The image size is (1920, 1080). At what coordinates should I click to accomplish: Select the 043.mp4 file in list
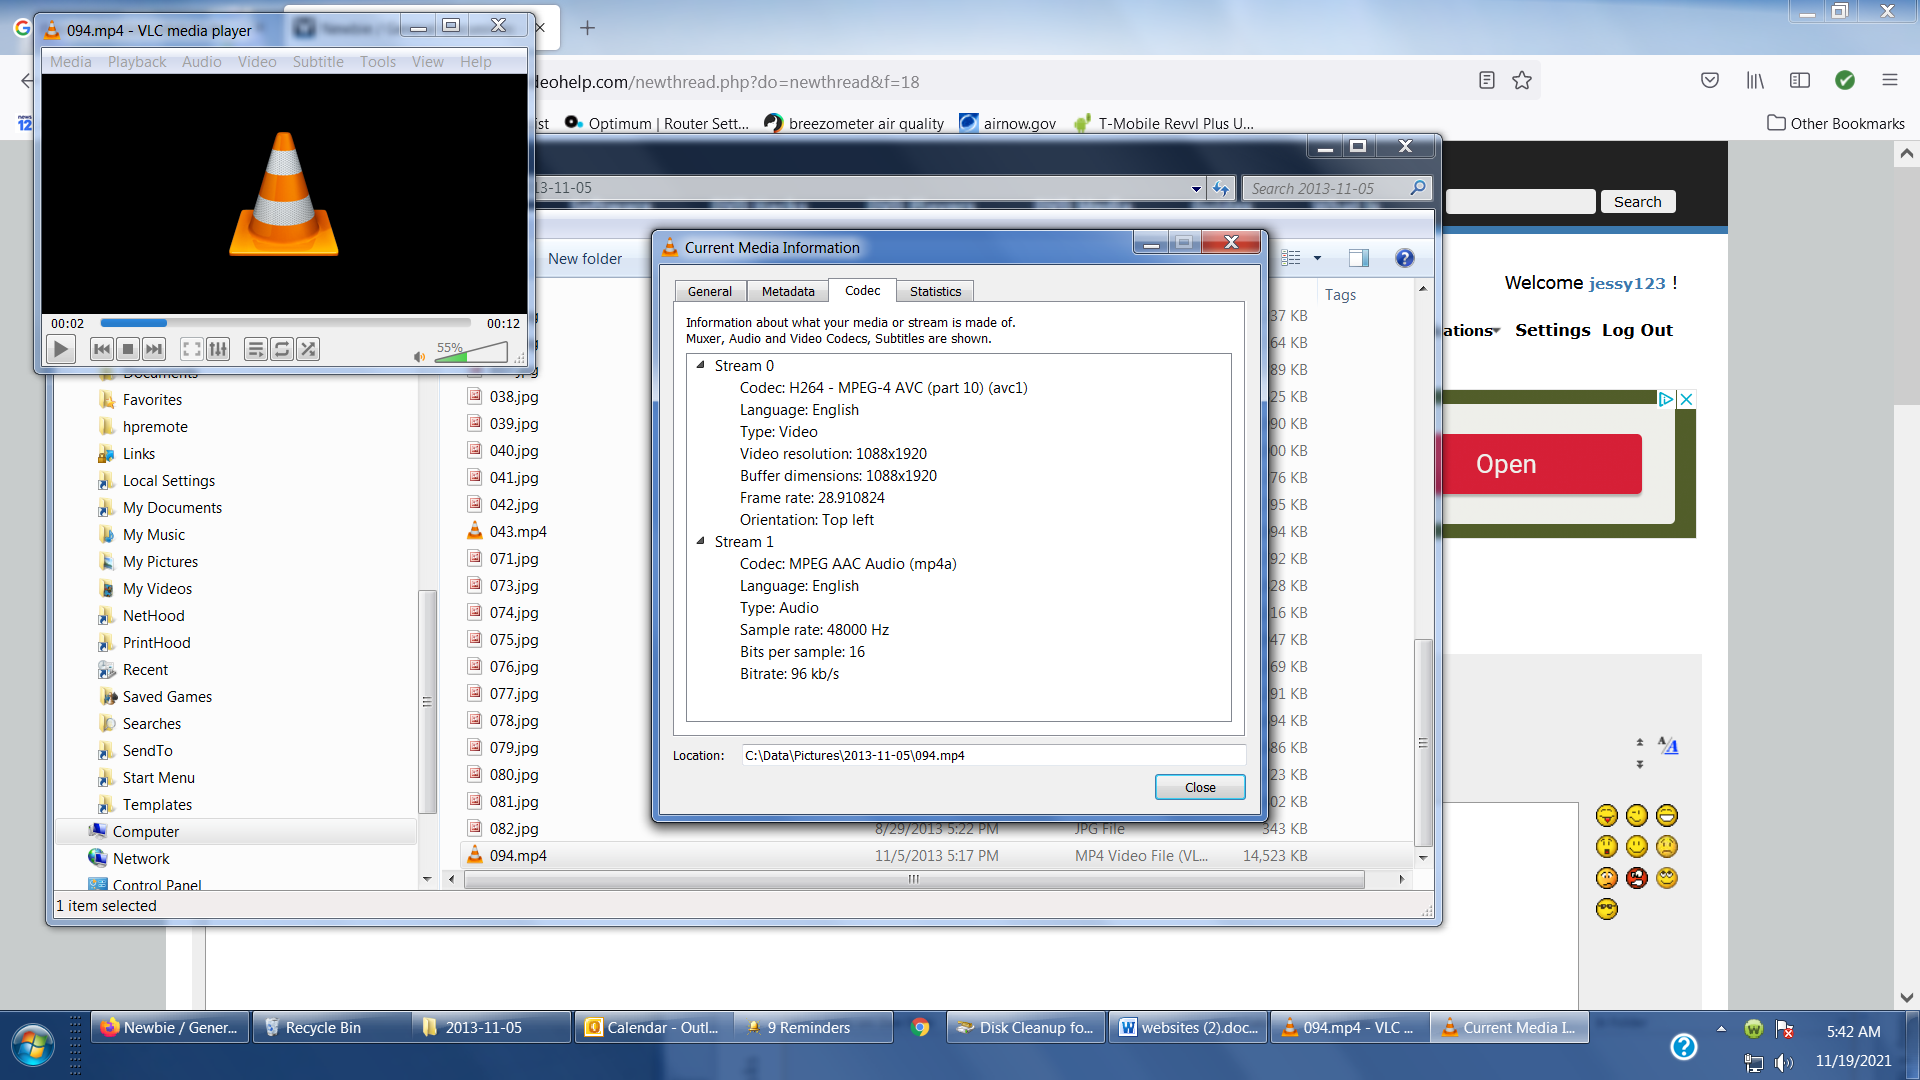pyautogui.click(x=517, y=531)
